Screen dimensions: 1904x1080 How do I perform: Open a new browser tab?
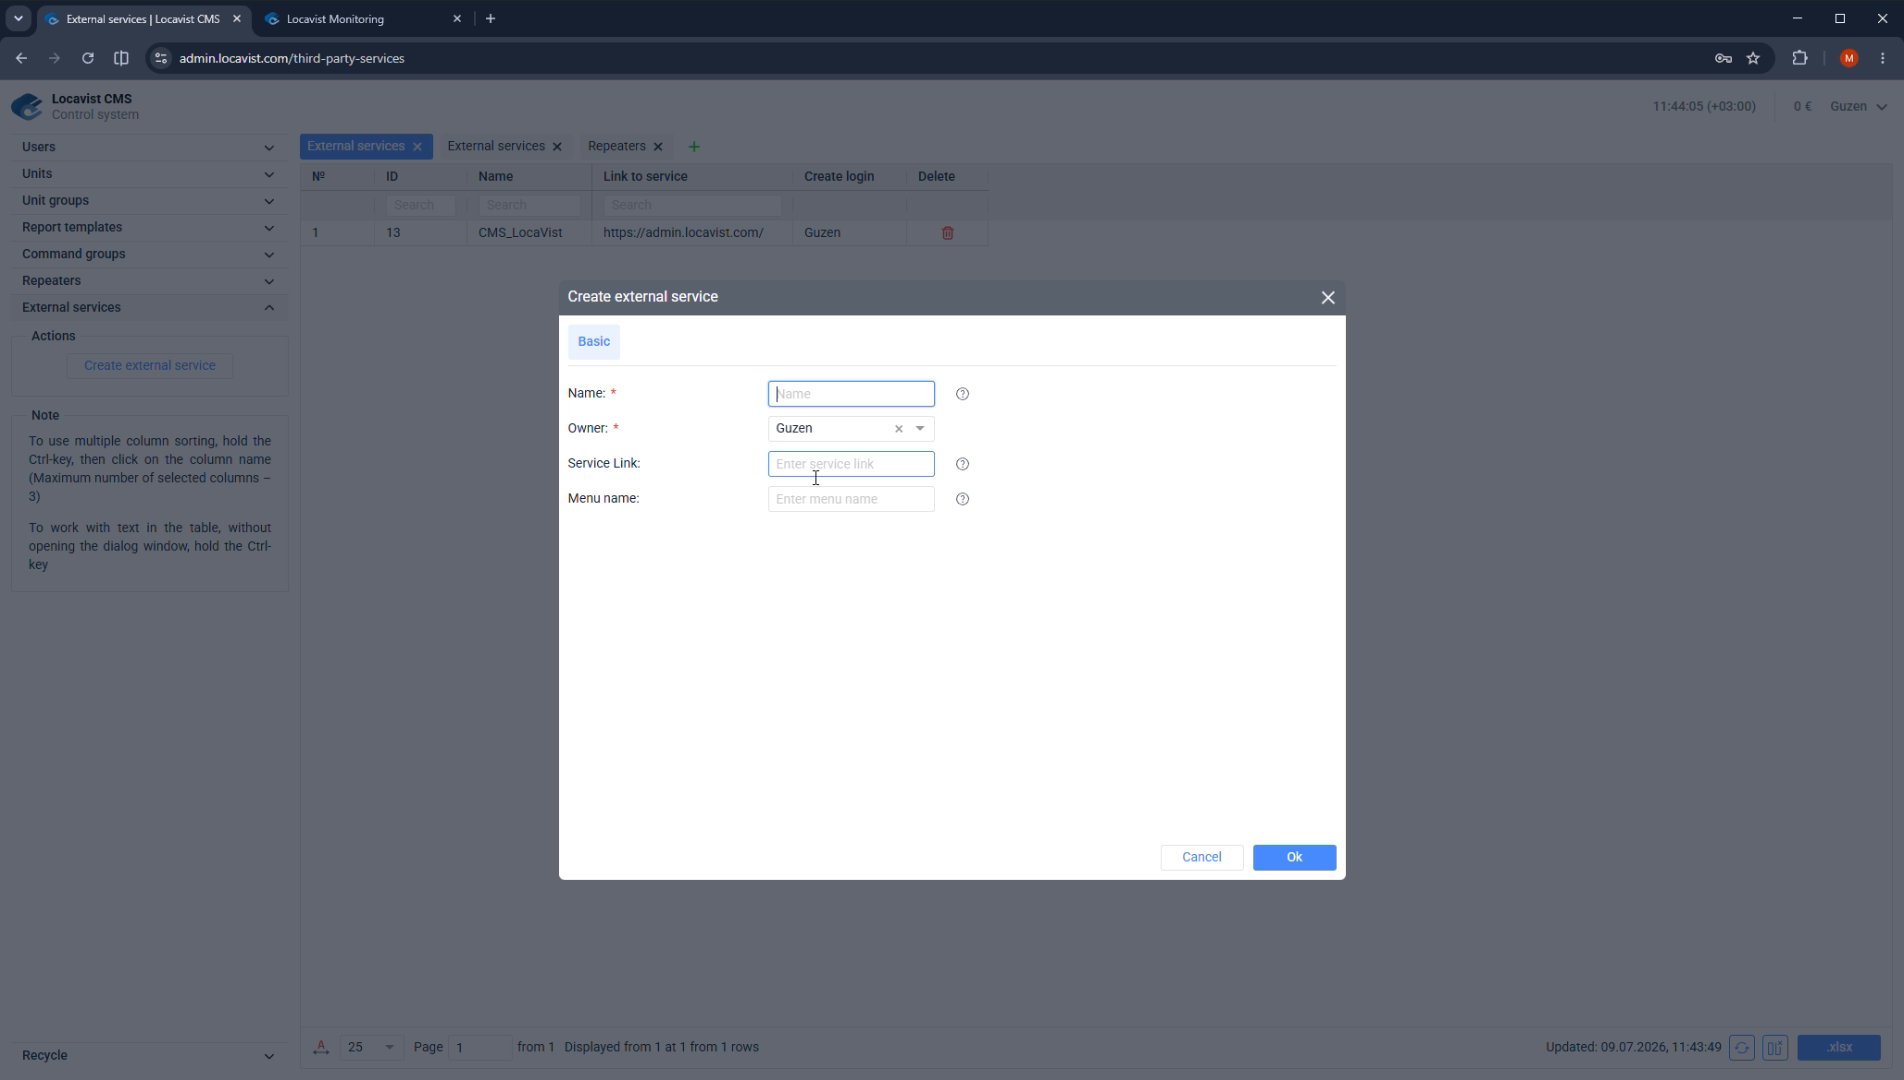tap(490, 19)
